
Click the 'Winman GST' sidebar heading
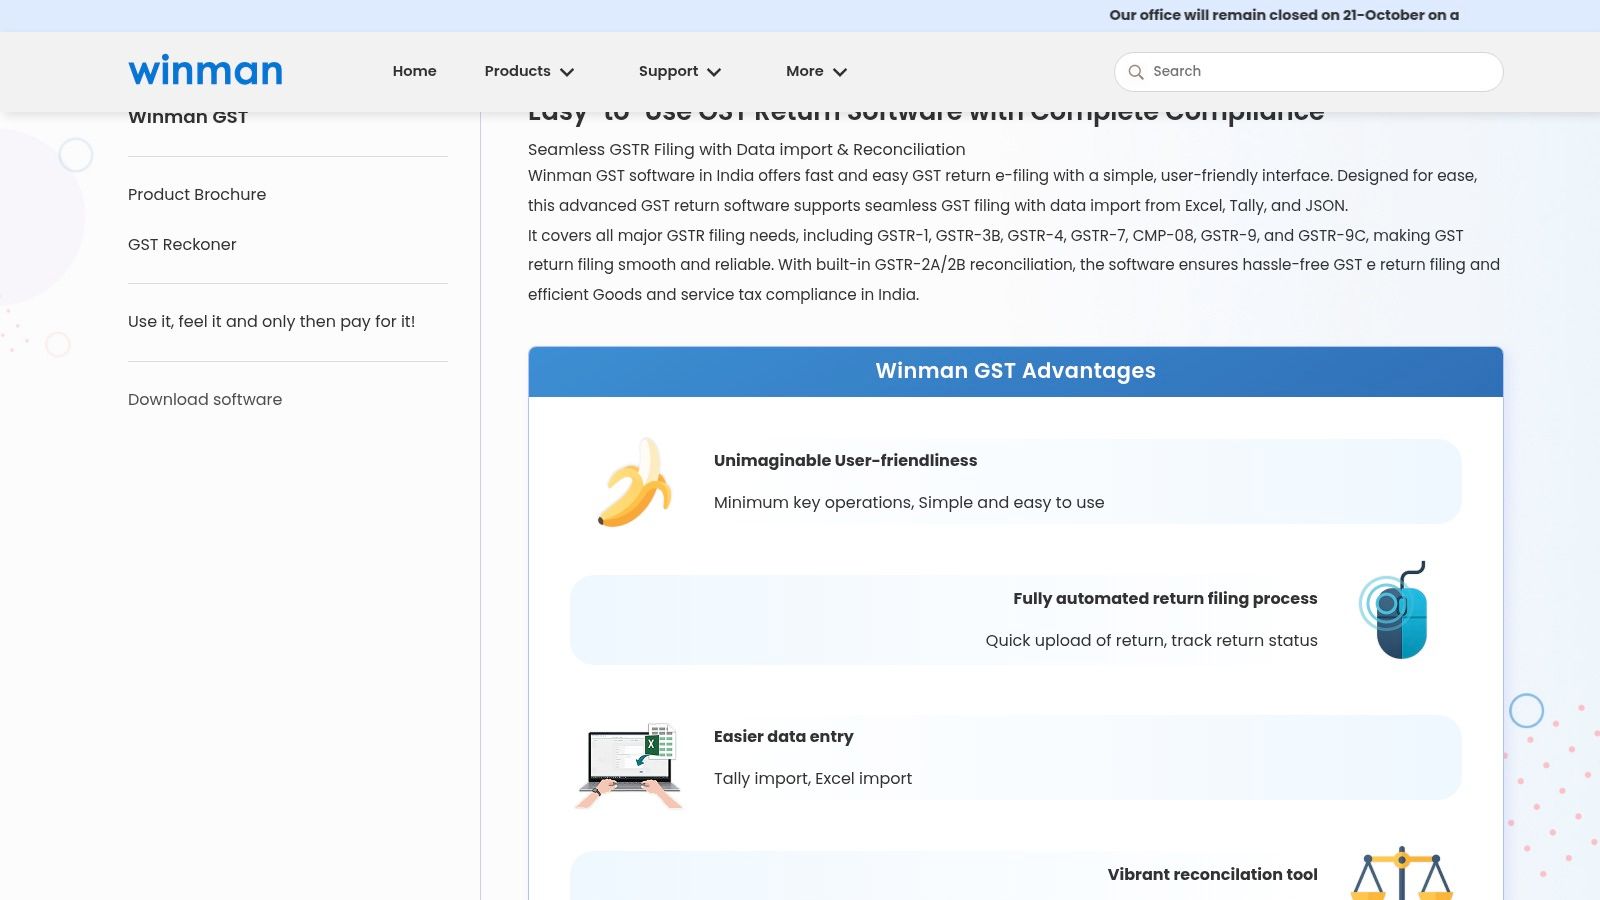click(188, 117)
